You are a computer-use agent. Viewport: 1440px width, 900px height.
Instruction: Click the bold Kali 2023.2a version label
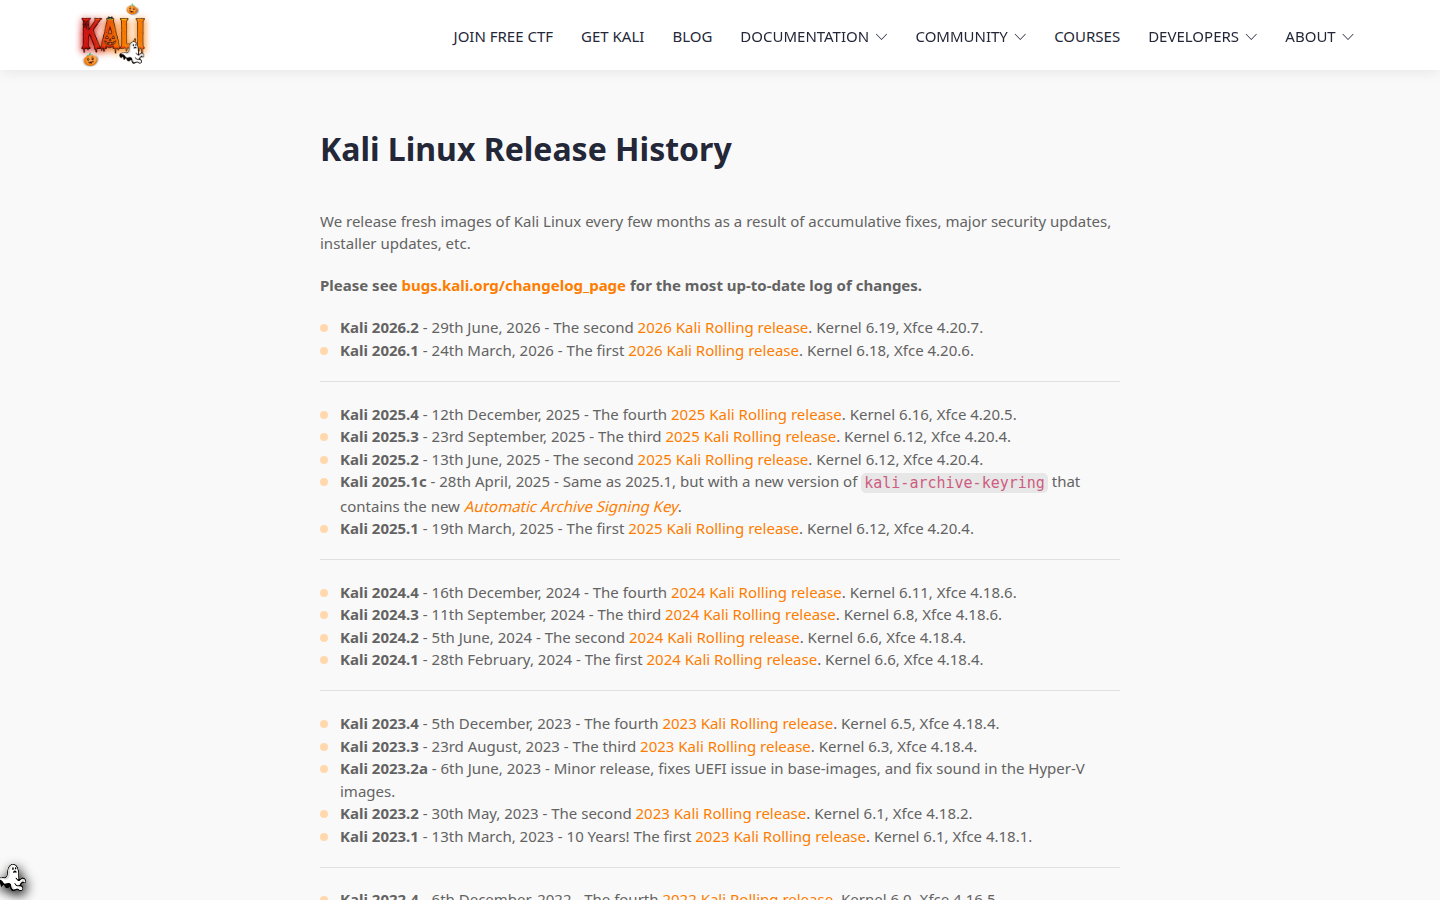tap(384, 769)
